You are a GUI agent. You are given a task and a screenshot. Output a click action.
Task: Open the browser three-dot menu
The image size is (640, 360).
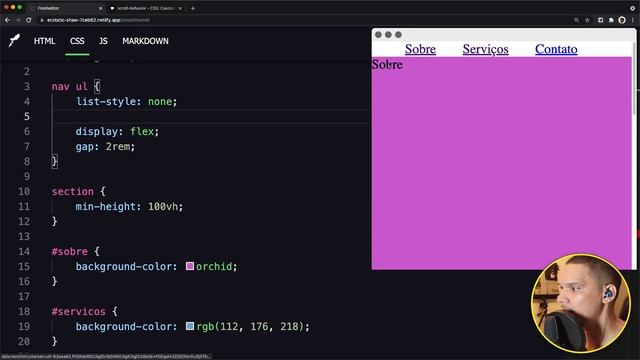633,20
